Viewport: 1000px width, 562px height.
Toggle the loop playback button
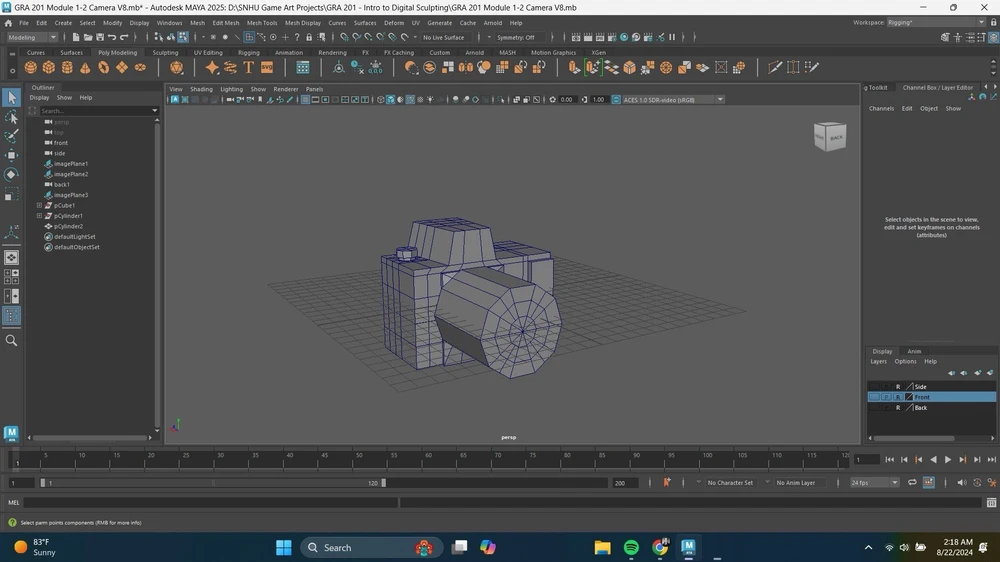click(912, 482)
